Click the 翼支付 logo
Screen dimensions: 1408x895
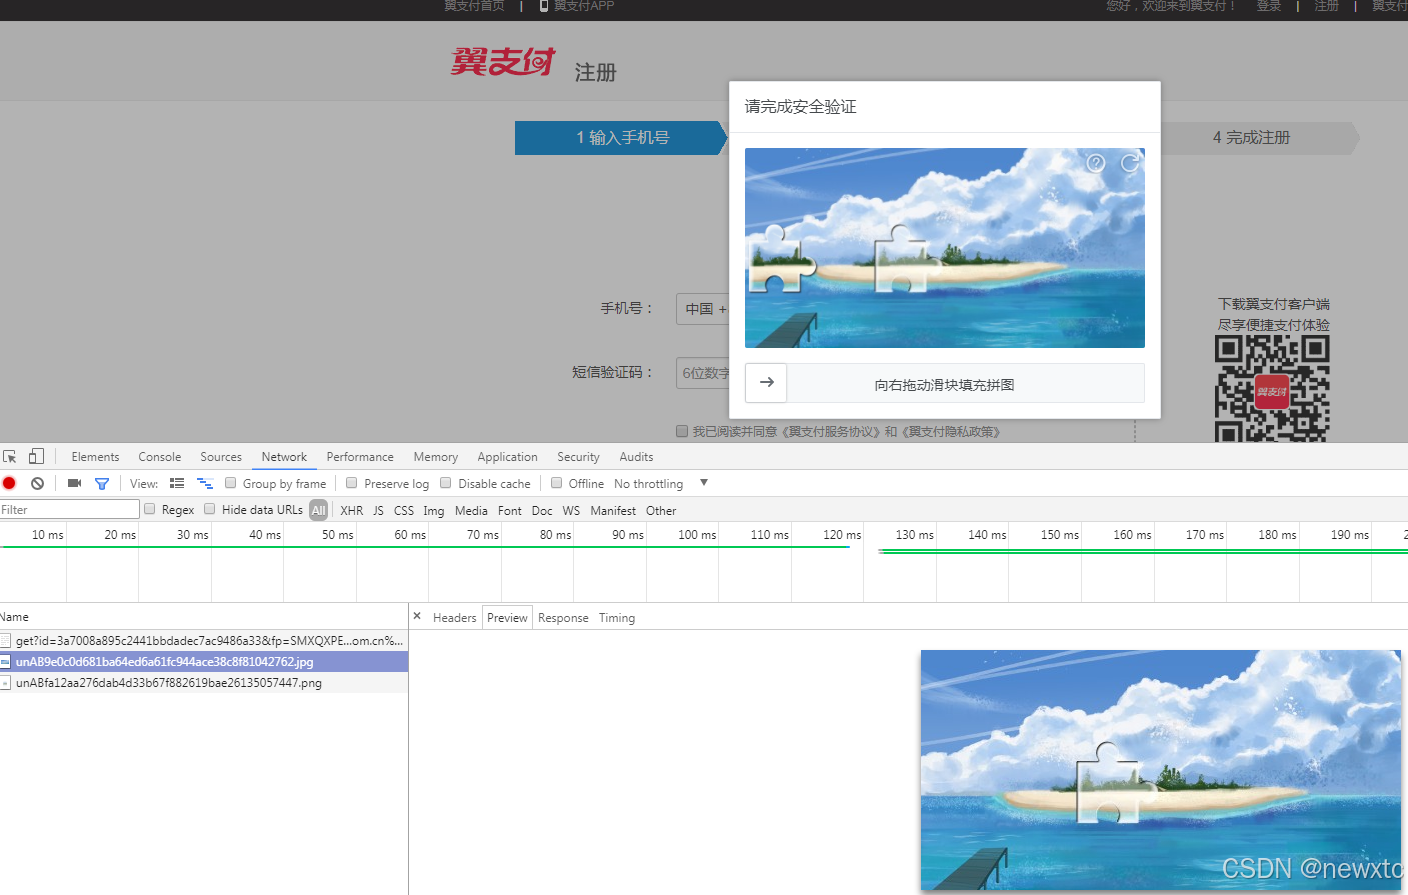tap(503, 62)
